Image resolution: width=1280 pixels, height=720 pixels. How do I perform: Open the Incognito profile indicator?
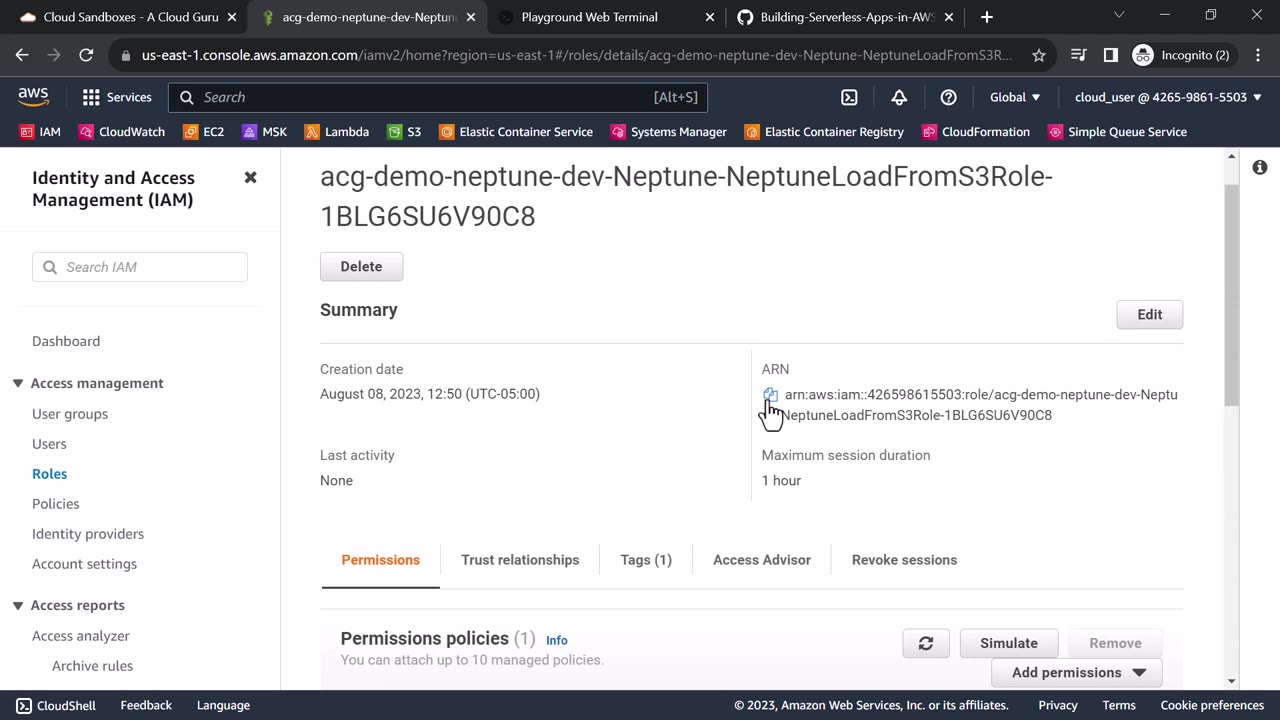[x=1182, y=55]
